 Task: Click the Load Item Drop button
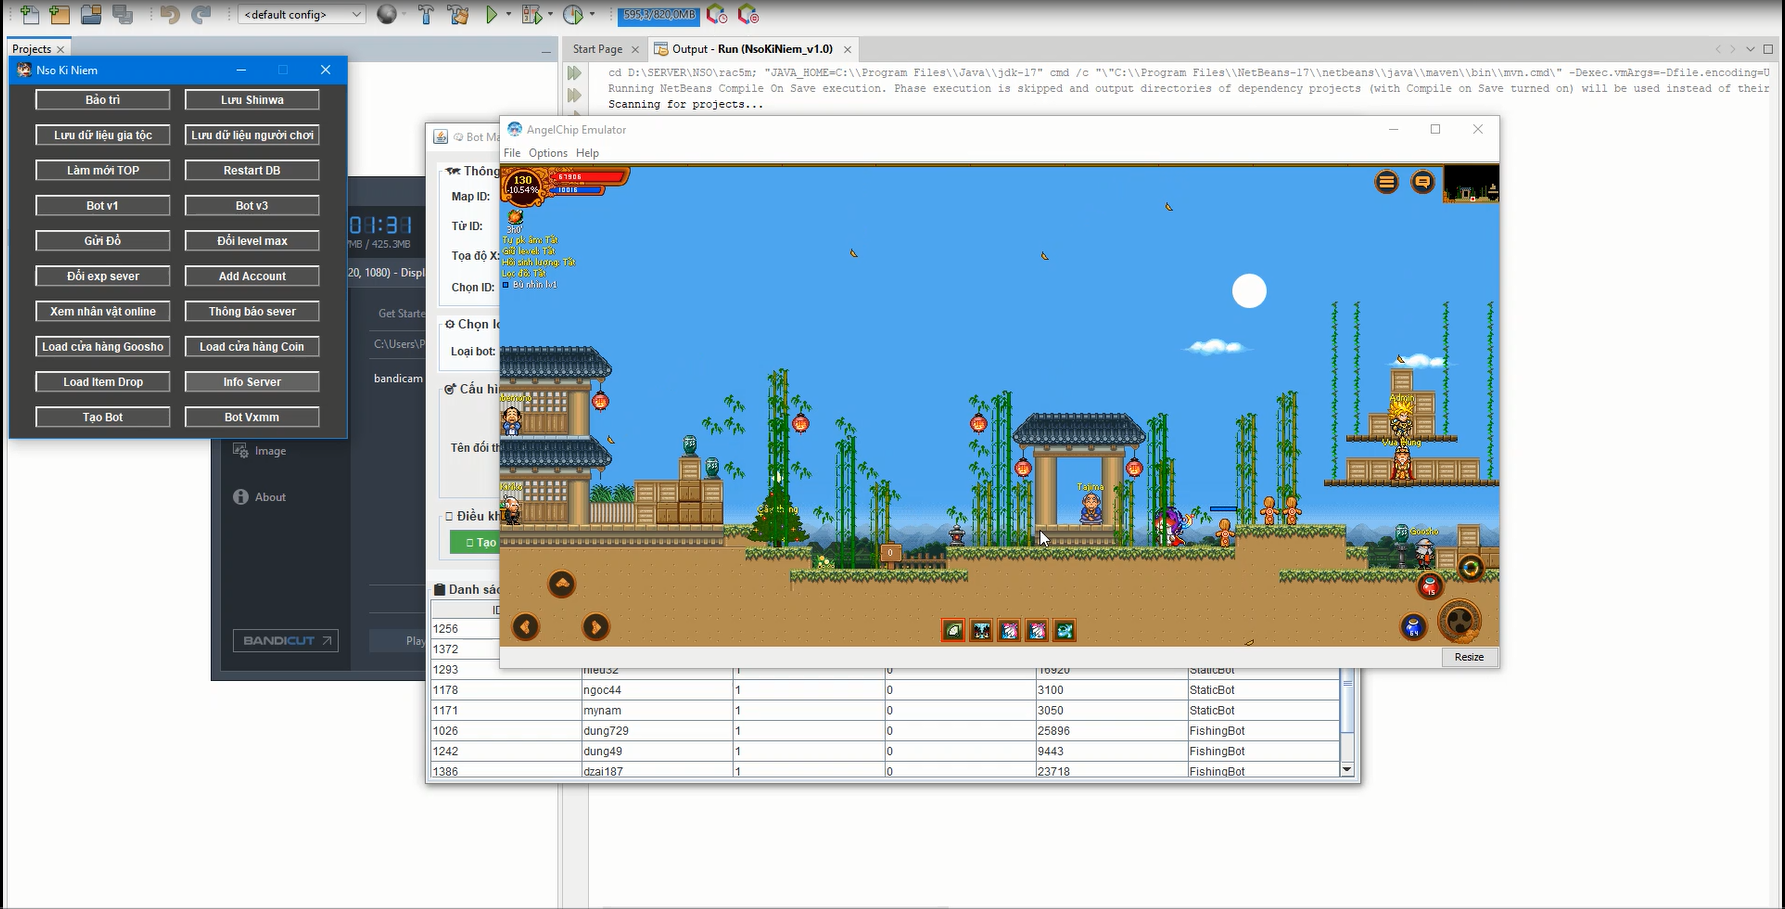[103, 382]
